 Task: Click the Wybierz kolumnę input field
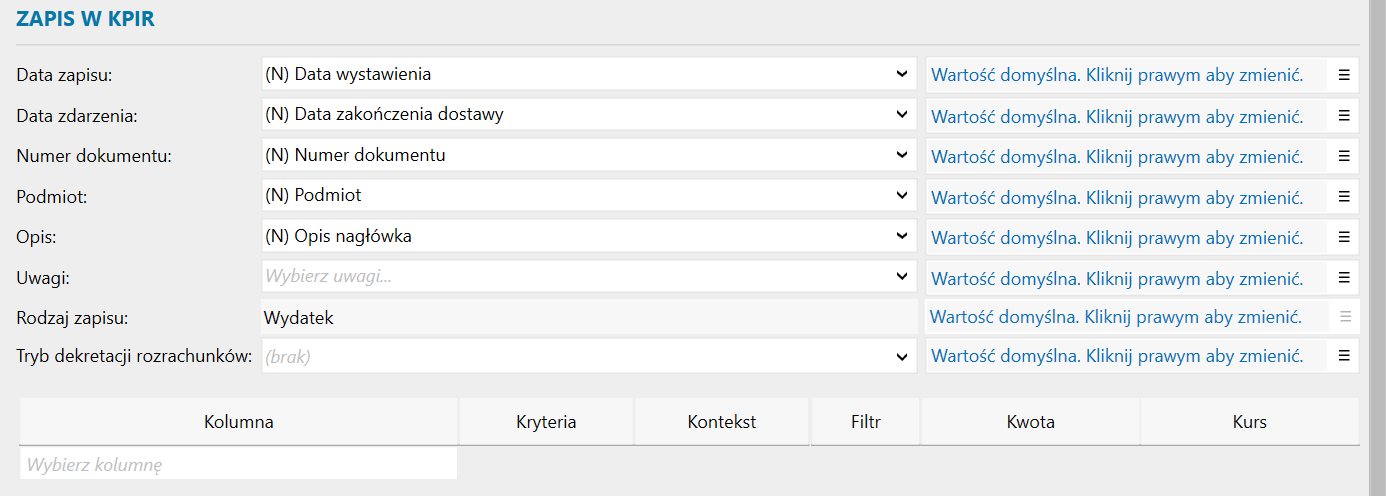pyautogui.click(x=238, y=464)
